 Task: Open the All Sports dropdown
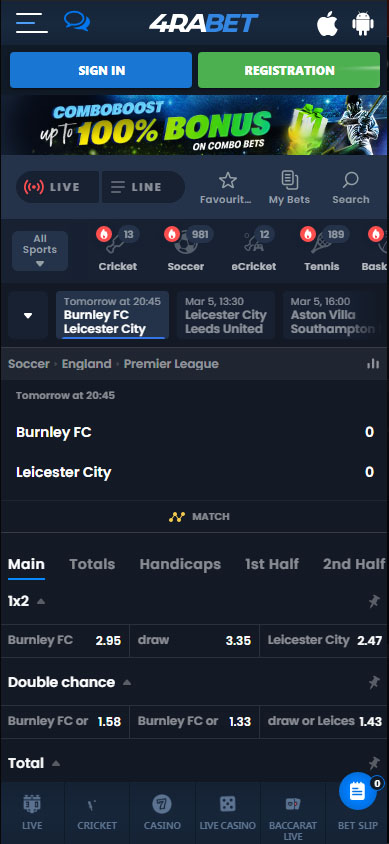point(40,251)
